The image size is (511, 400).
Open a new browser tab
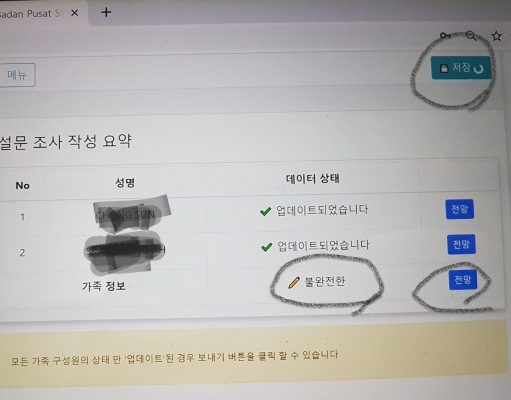tap(106, 13)
